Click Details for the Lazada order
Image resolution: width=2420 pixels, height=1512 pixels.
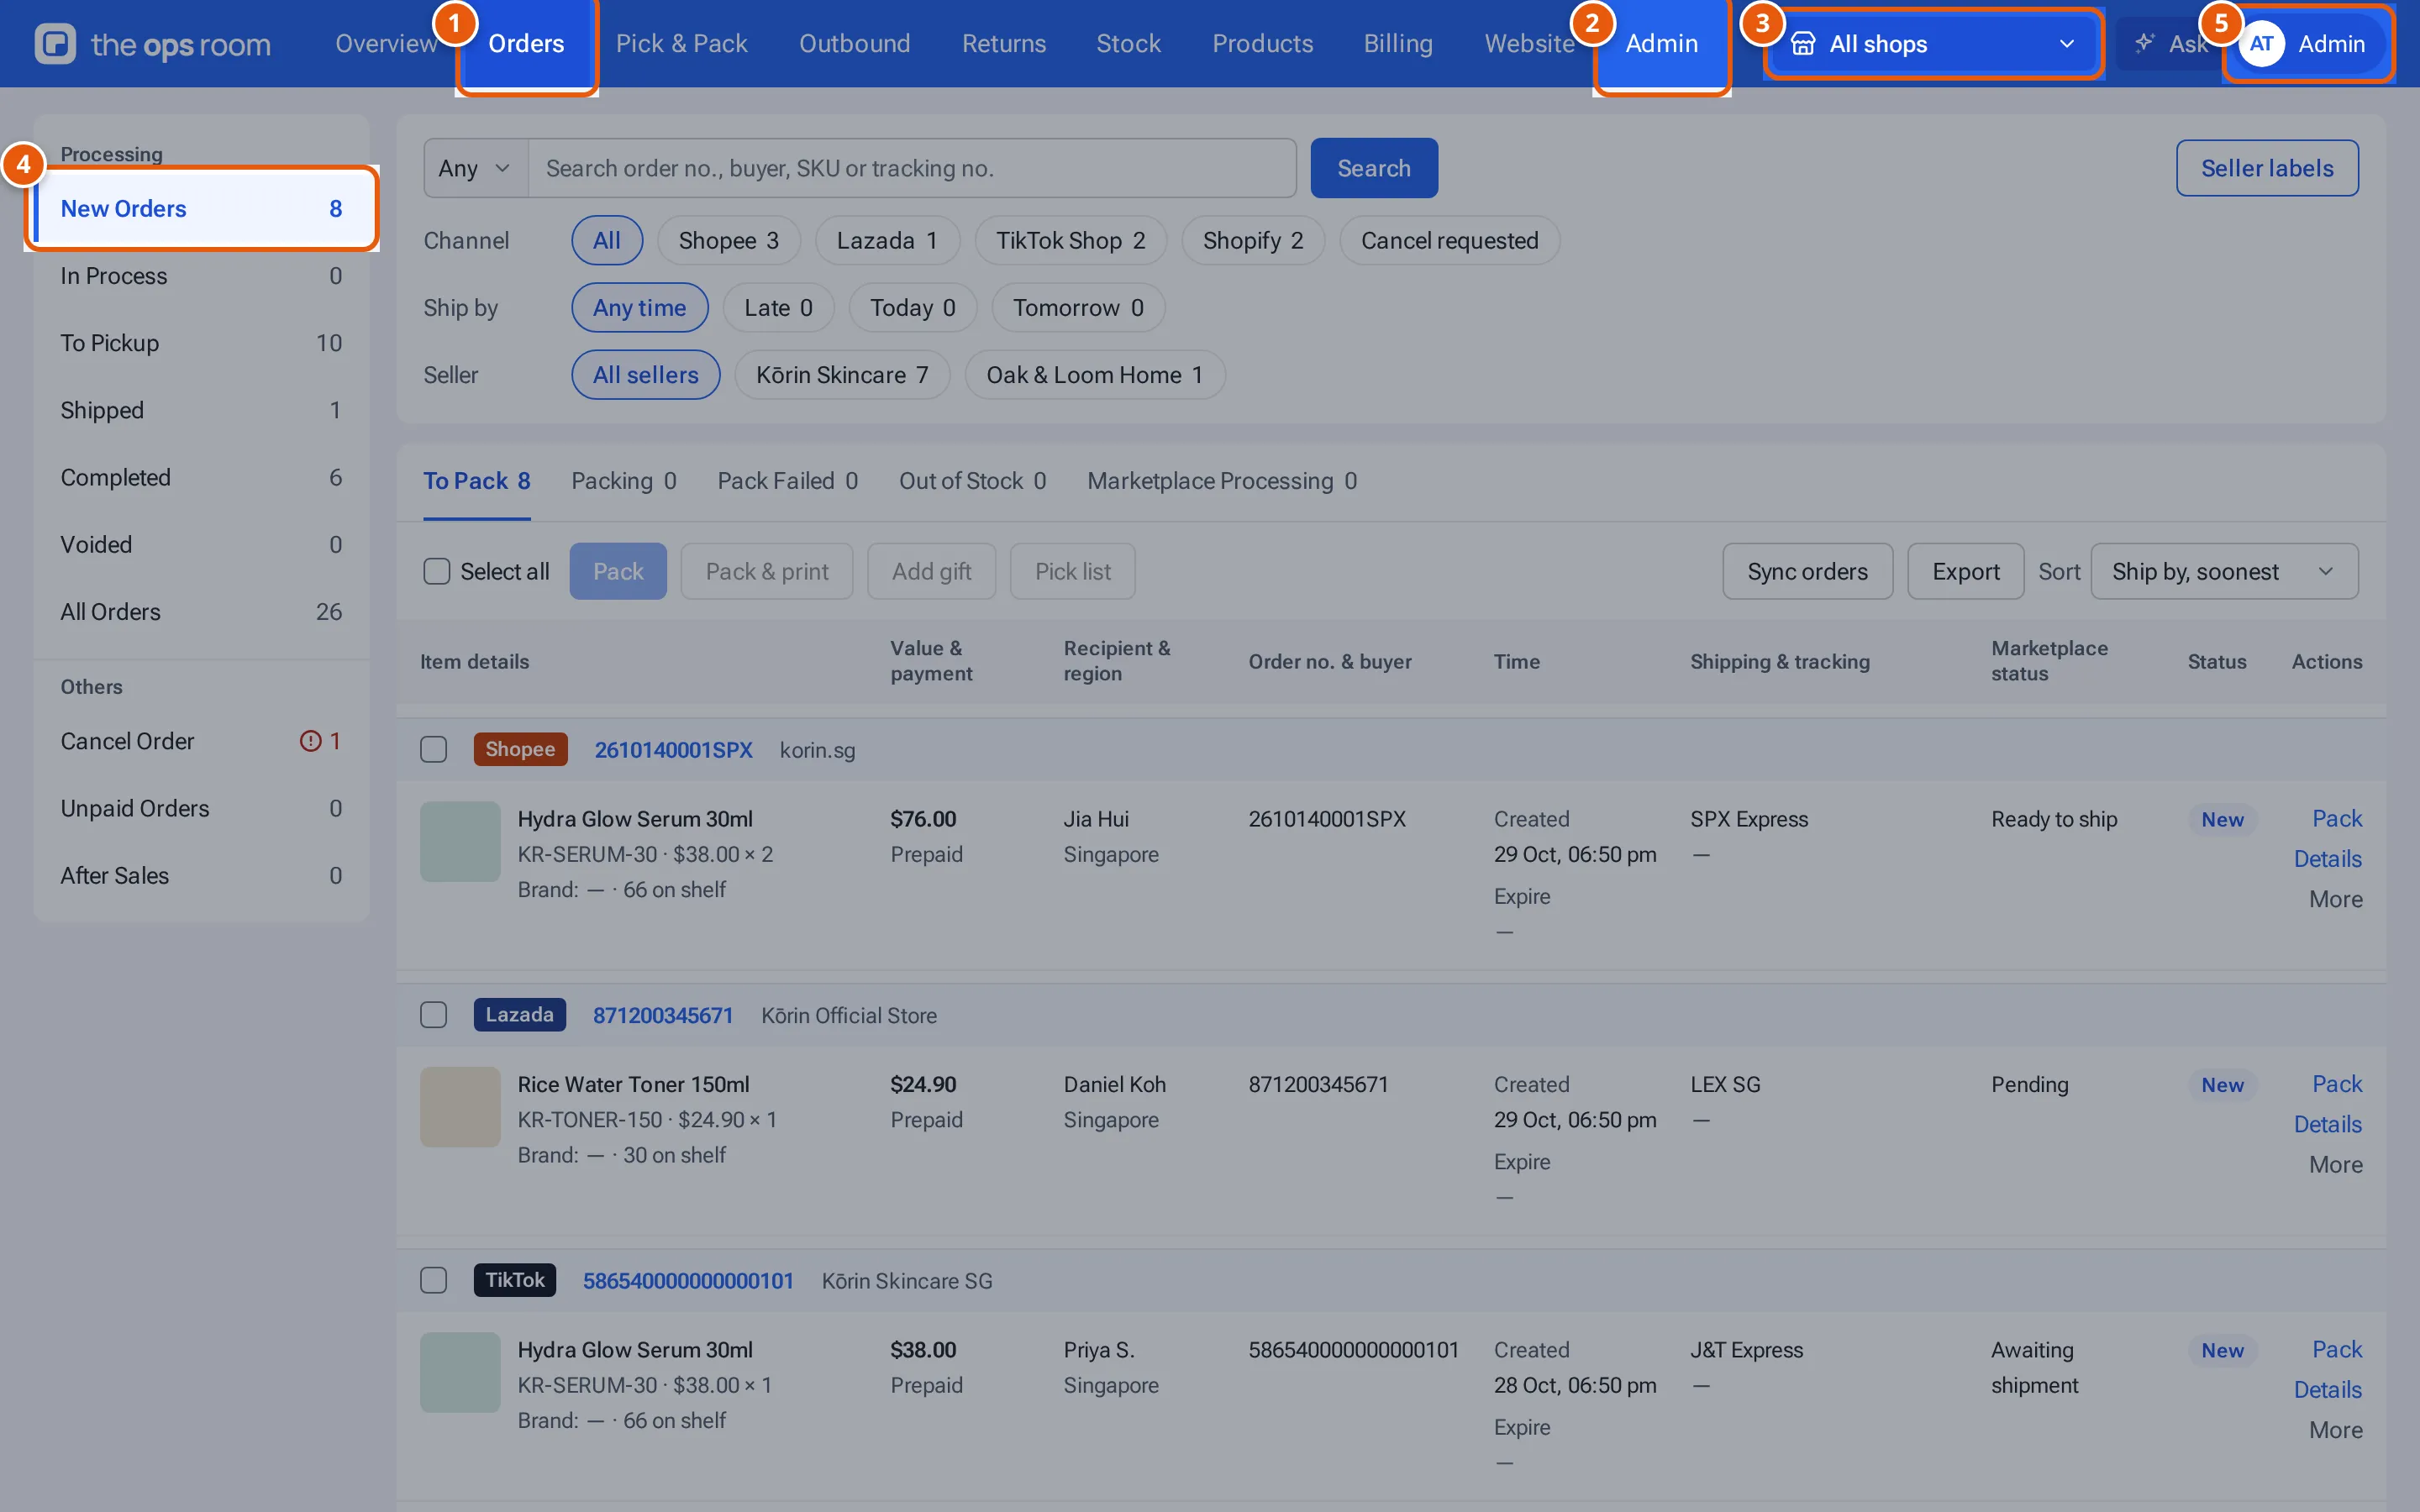coord(2327,1124)
